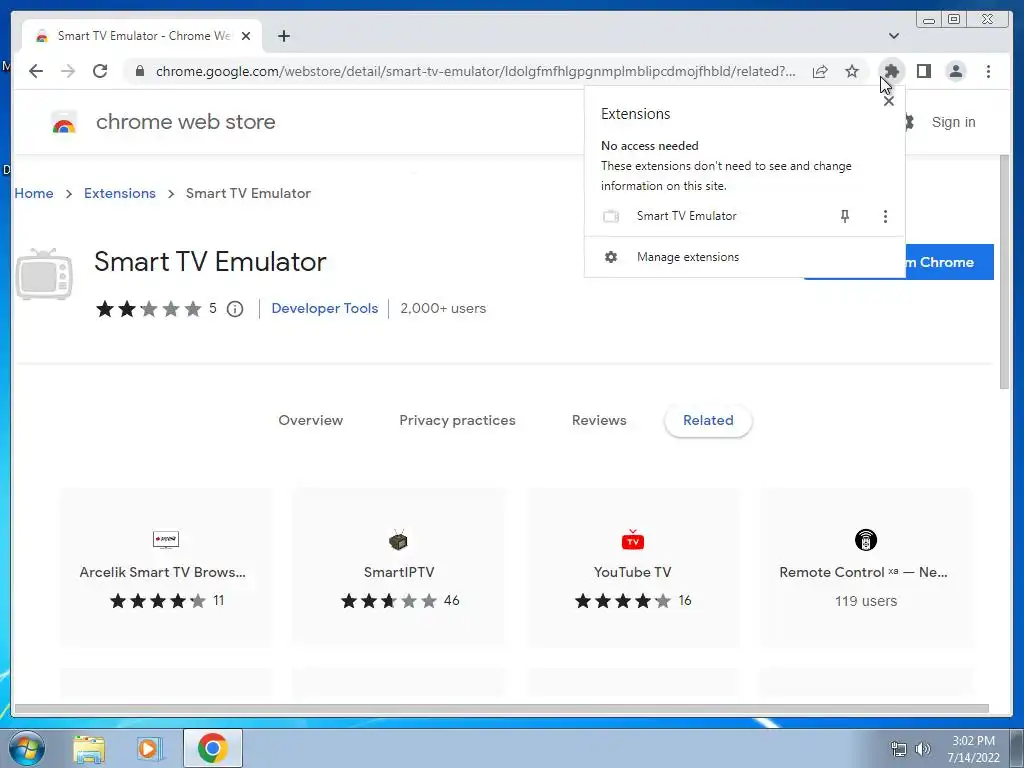Viewport: 1024px width, 768px height.
Task: Click the Arcelik Smart TV star rating
Action: [x=157, y=601]
